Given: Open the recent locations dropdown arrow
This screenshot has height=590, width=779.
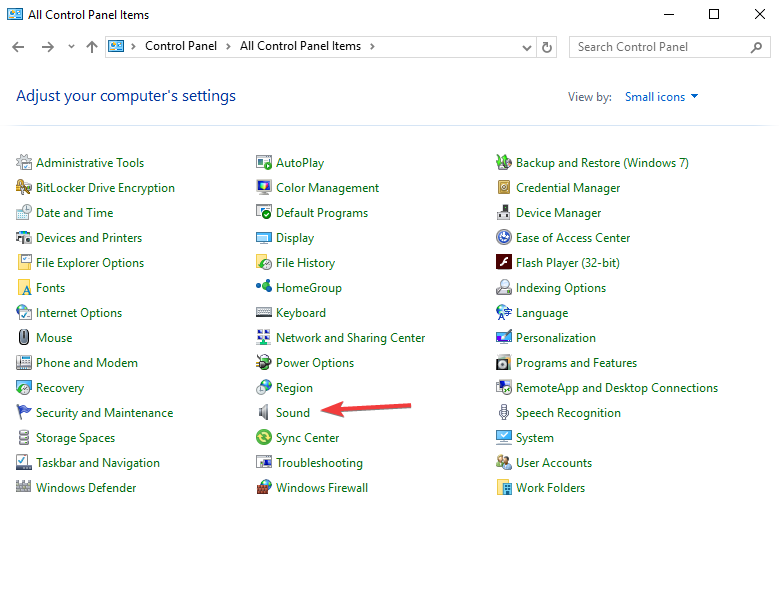Looking at the screenshot, I should 71,47.
